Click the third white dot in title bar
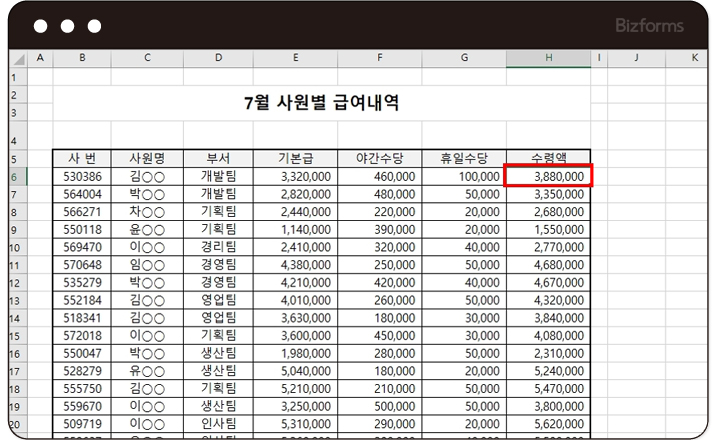Image resolution: width=715 pixels, height=440 pixels. click(94, 26)
